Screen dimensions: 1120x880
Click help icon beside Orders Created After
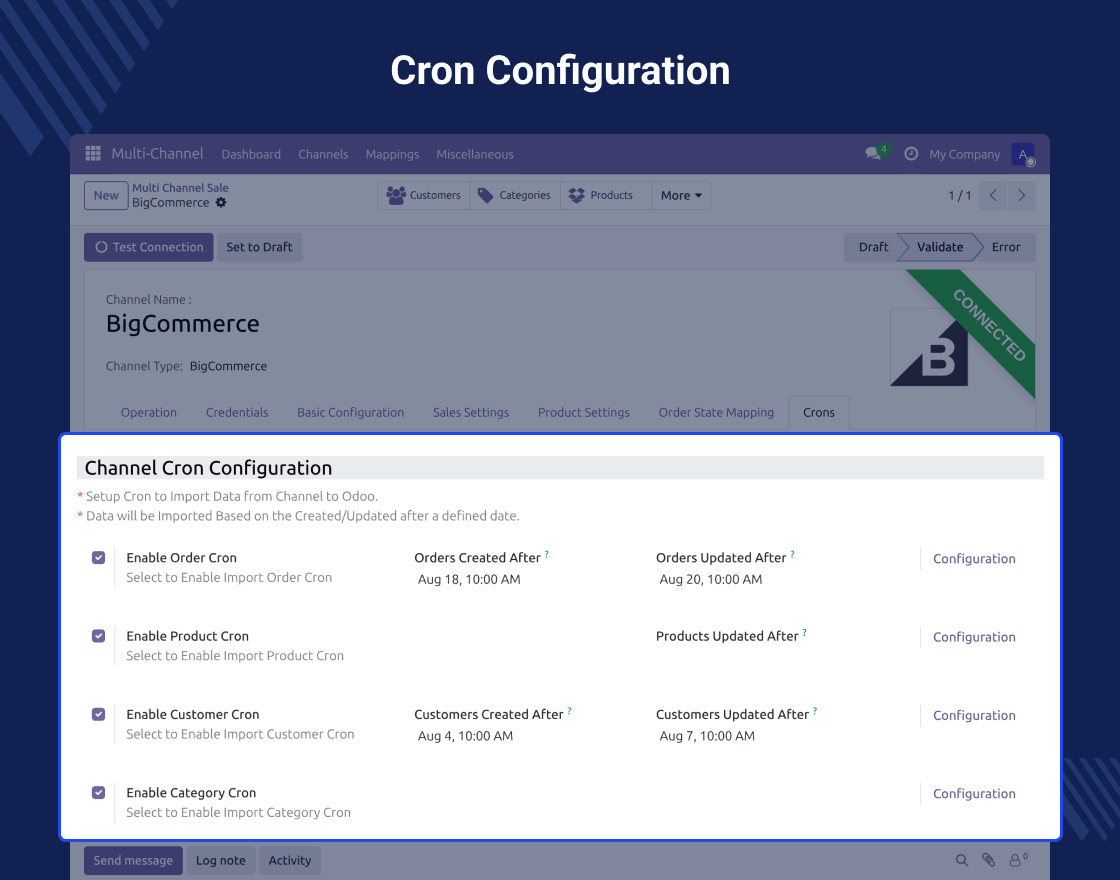[x=546, y=554]
